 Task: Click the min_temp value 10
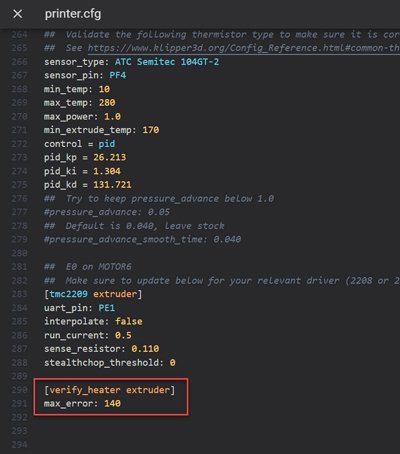tap(104, 89)
